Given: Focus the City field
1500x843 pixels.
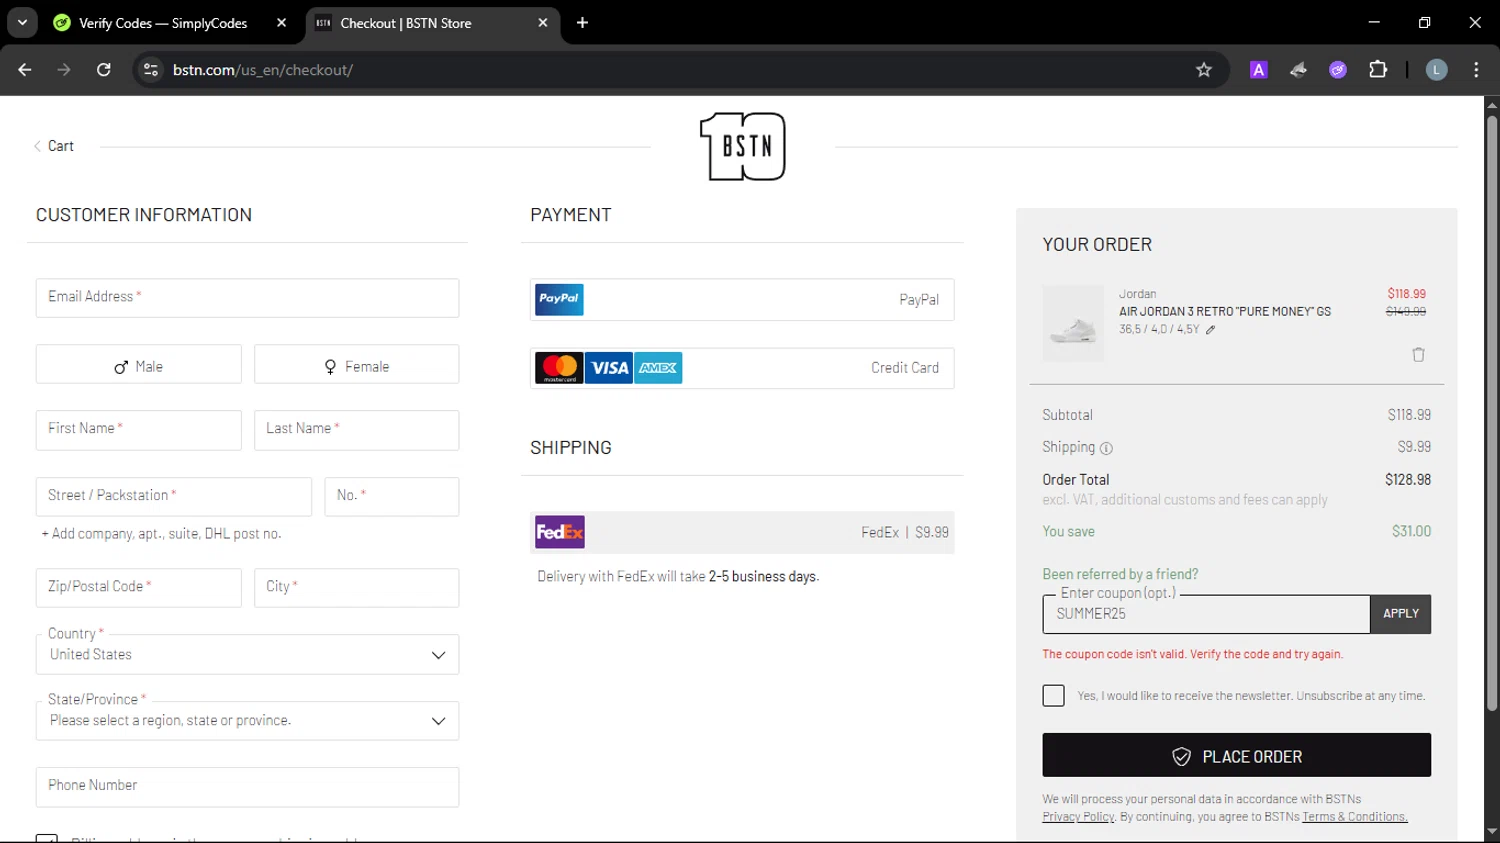Looking at the screenshot, I should [x=356, y=588].
